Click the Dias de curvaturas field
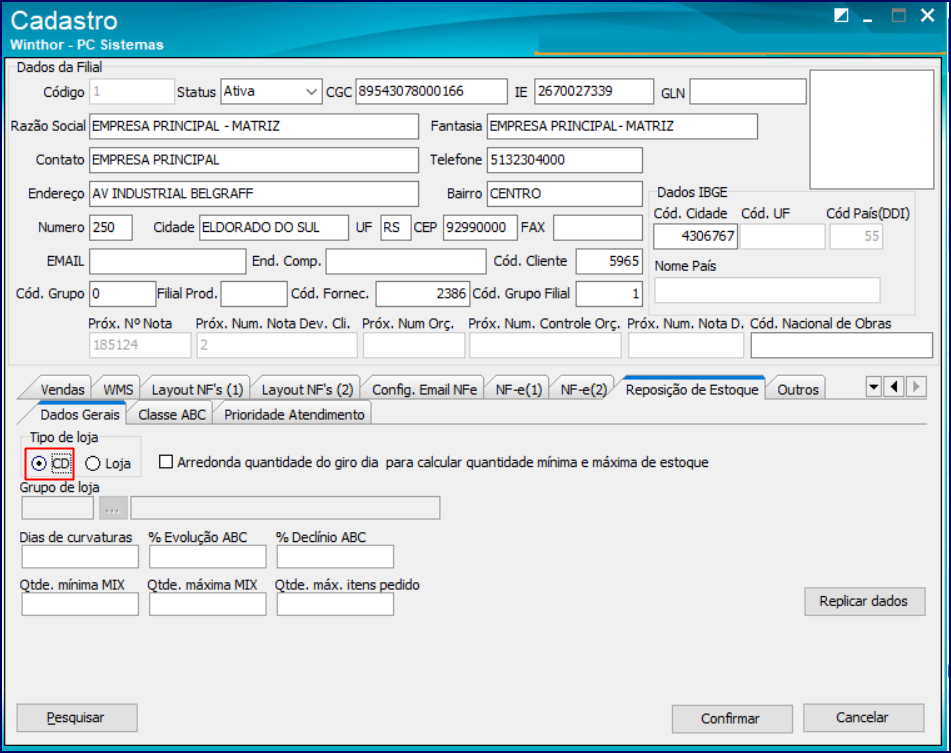Viewport: 951px width, 753px height. [x=80, y=557]
